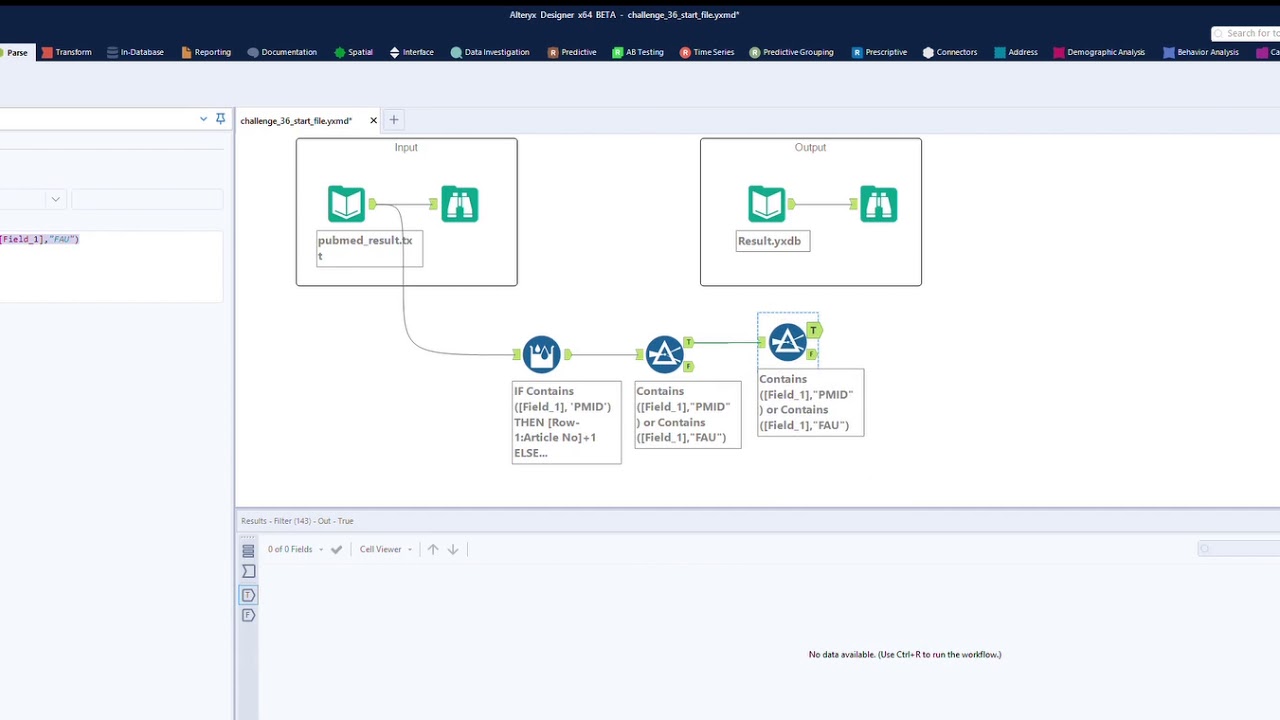Open the 0 of 0 Fields dropdown
The image size is (1280, 720).
tap(295, 549)
